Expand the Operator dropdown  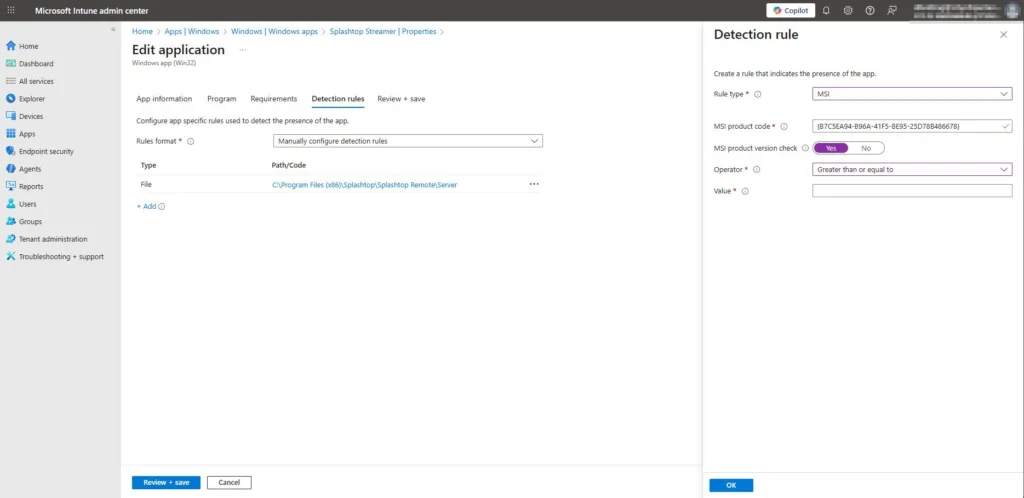pyautogui.click(x=912, y=170)
